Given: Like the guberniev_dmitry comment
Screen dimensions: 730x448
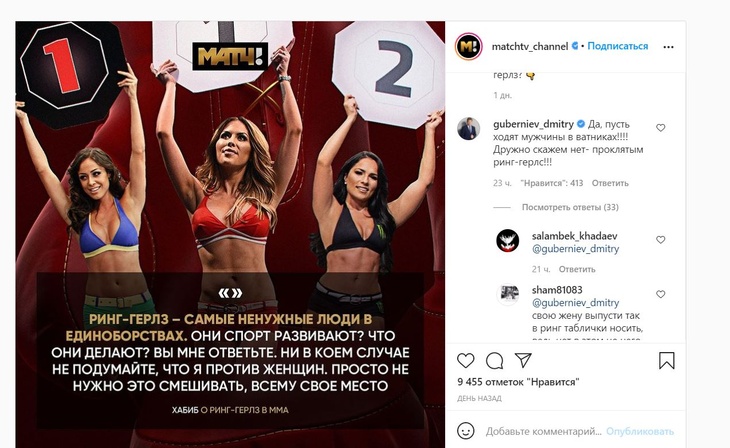Looking at the screenshot, I should point(661,128).
